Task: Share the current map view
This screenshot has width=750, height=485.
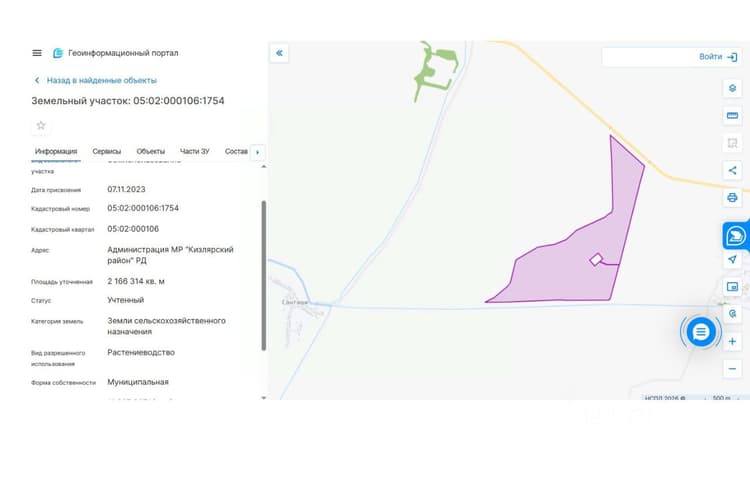Action: pyautogui.click(x=732, y=170)
